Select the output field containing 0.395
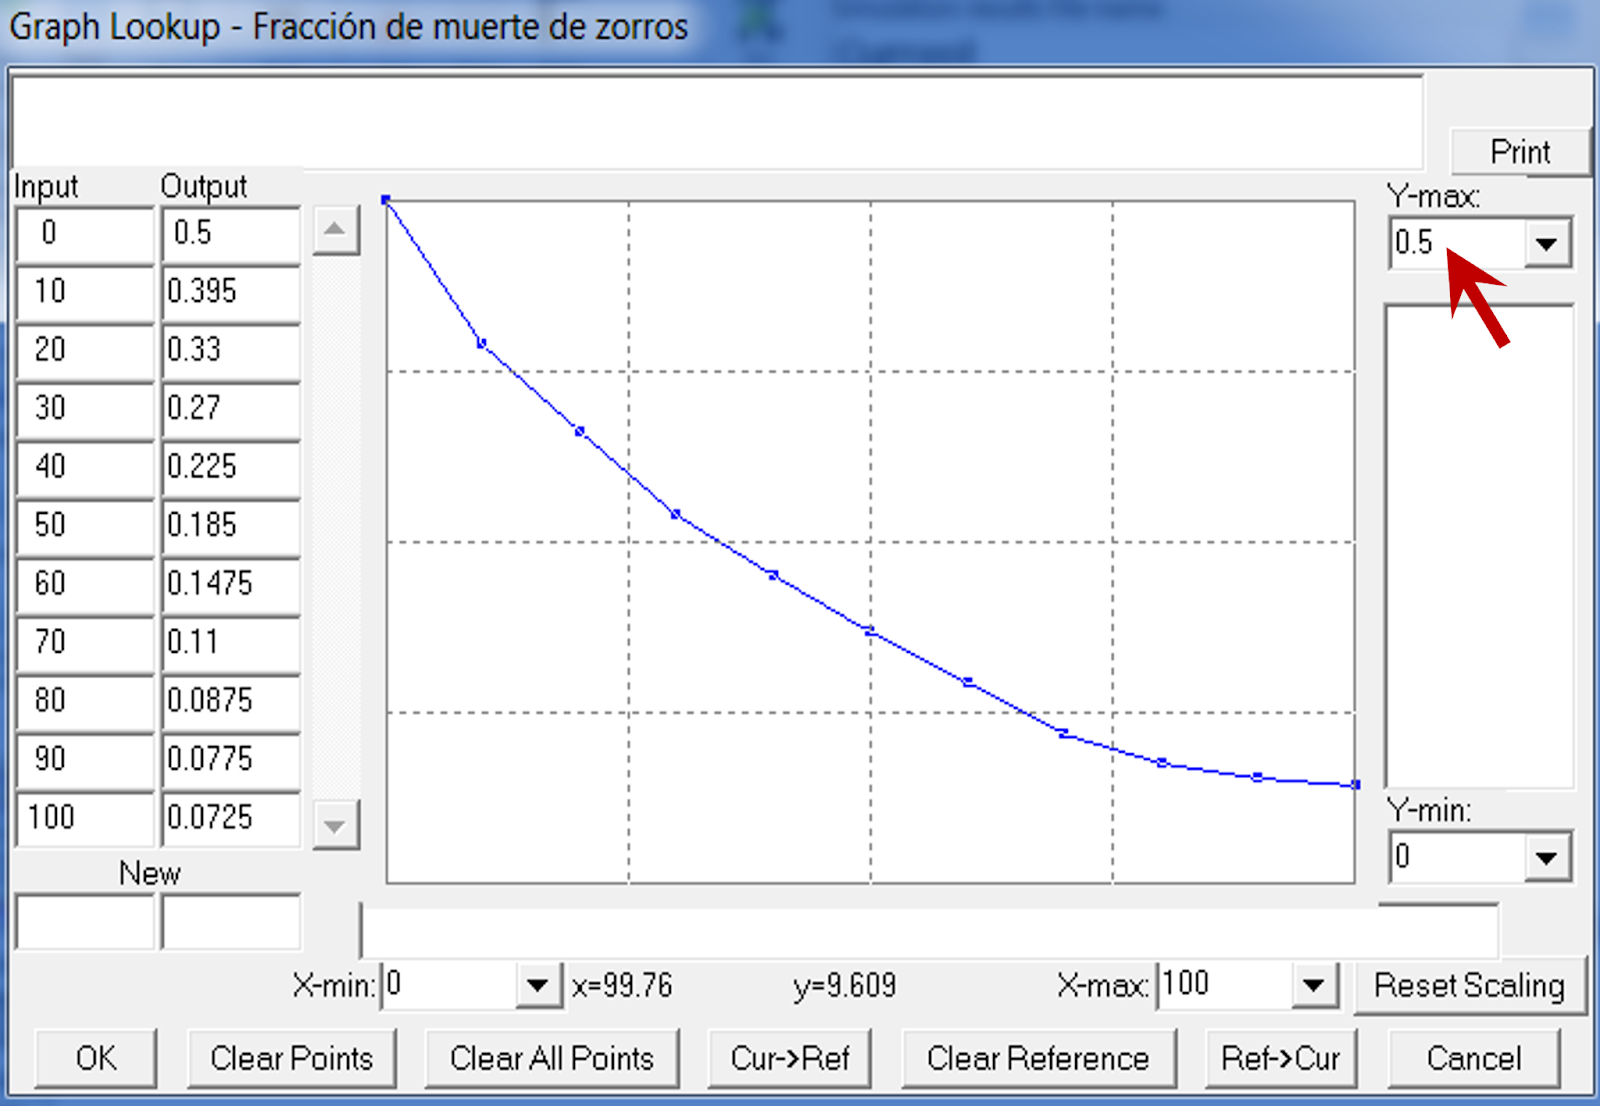Viewport: 1600px width, 1106px height. point(230,291)
